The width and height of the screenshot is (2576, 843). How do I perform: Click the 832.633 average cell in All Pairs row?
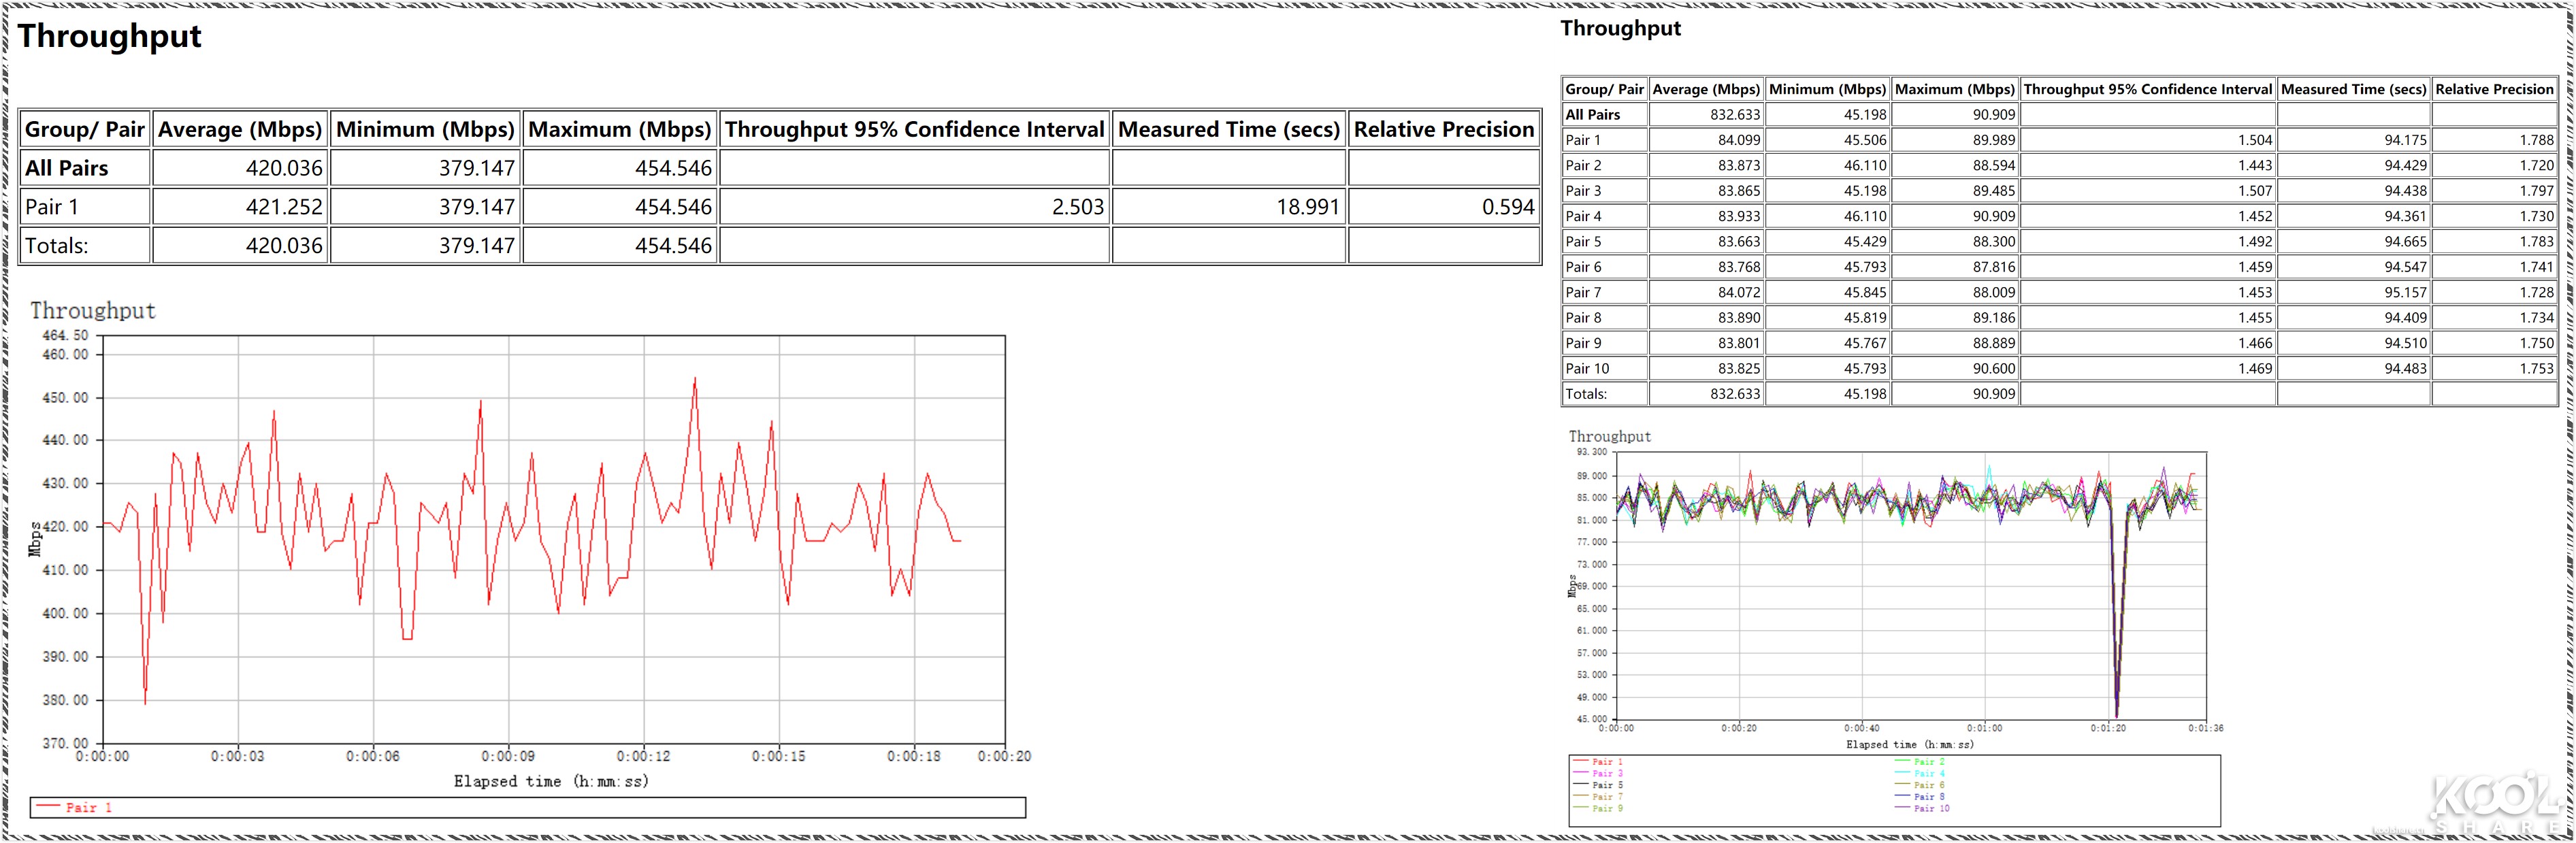click(1734, 115)
